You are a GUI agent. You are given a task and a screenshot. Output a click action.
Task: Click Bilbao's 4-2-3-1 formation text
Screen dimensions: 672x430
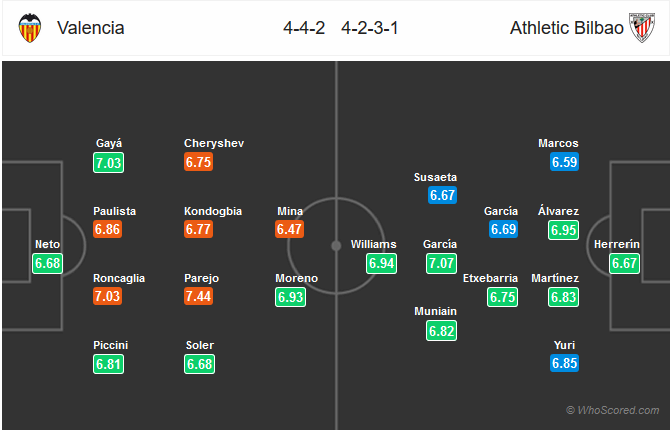(x=370, y=28)
